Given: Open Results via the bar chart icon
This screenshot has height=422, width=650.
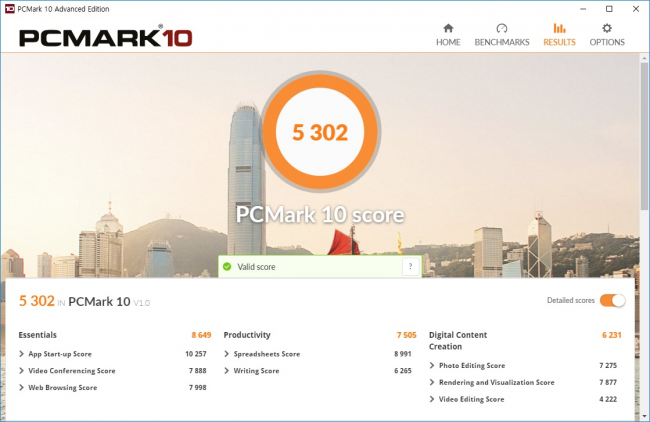Looking at the screenshot, I should (559, 28).
